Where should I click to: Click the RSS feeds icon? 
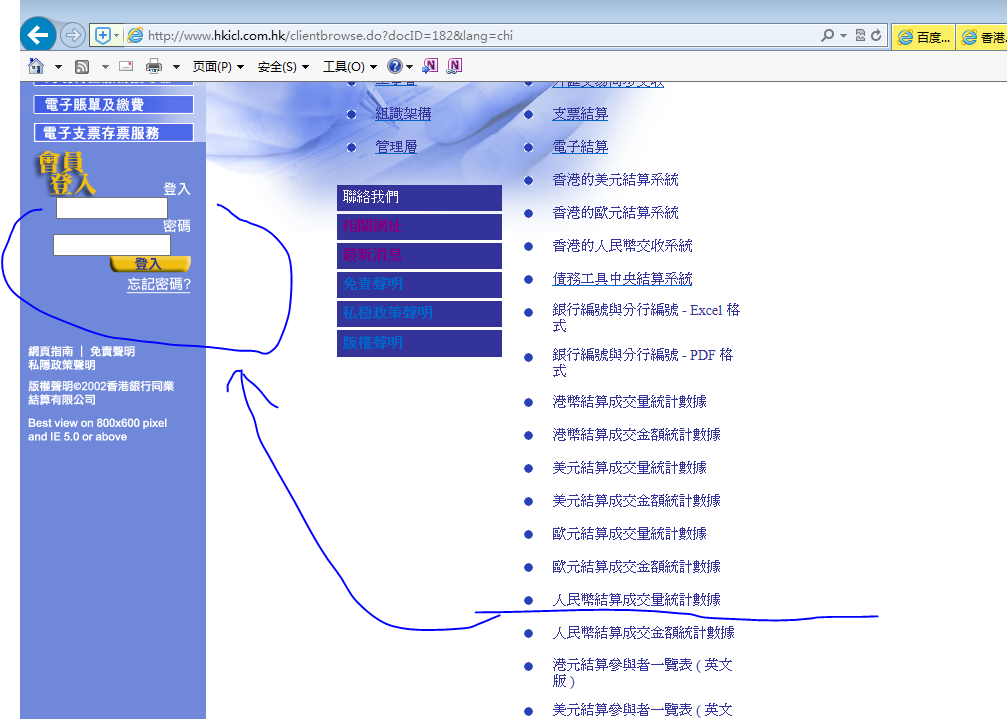[82, 67]
